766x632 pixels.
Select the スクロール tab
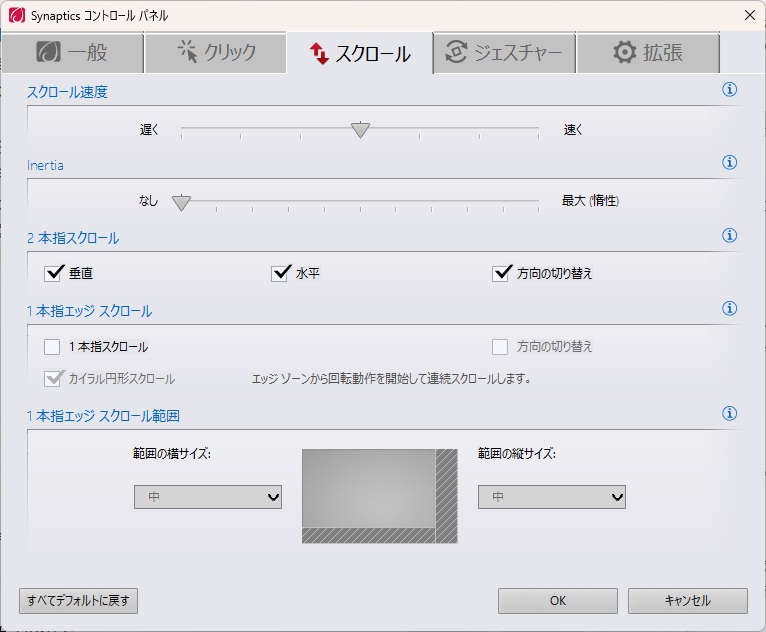click(360, 53)
